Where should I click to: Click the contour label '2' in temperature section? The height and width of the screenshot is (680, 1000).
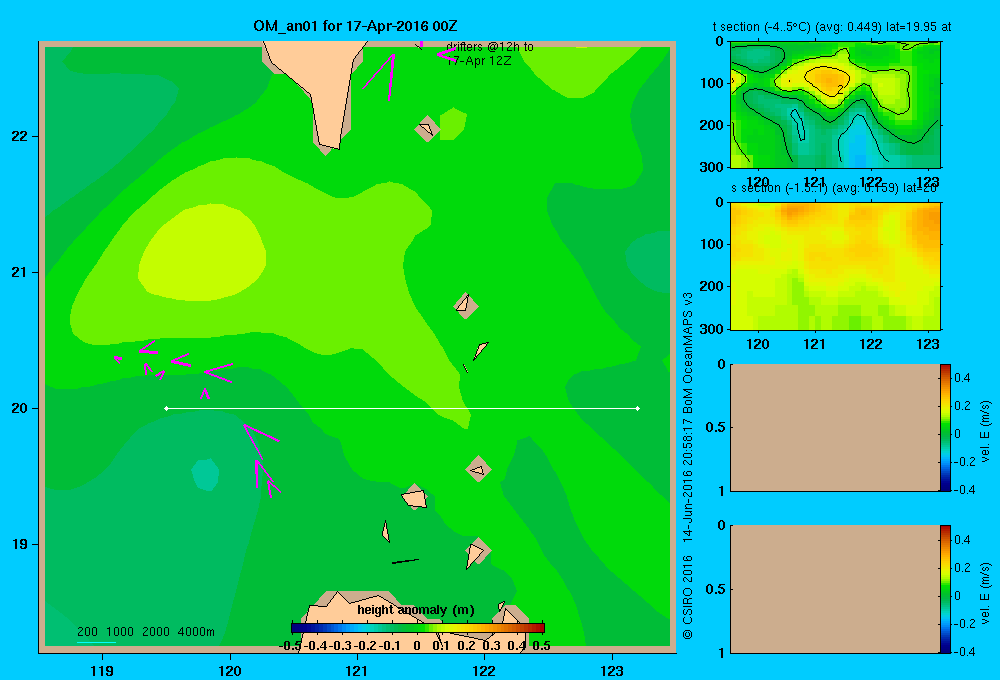(841, 90)
